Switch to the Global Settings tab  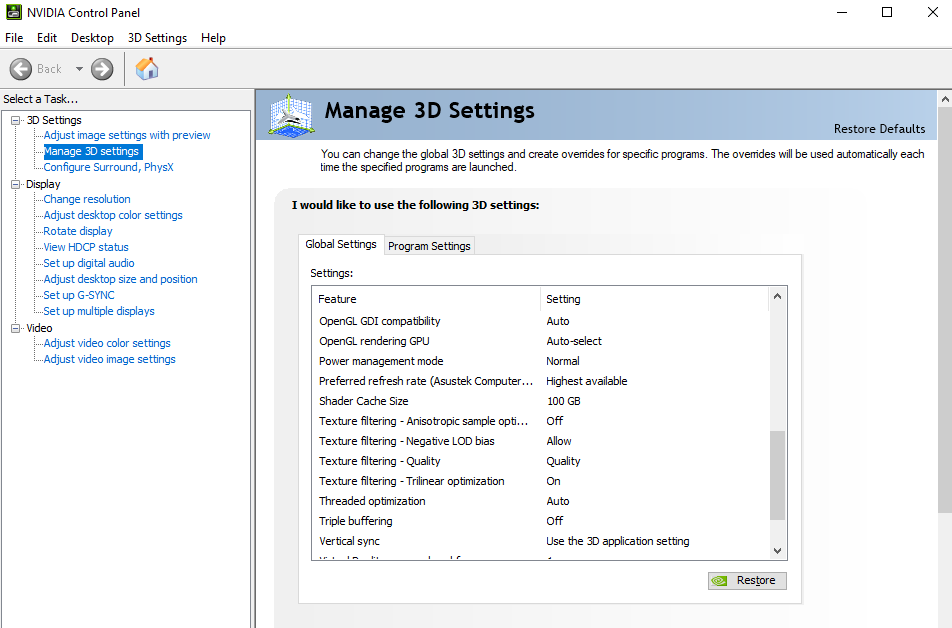click(x=341, y=244)
